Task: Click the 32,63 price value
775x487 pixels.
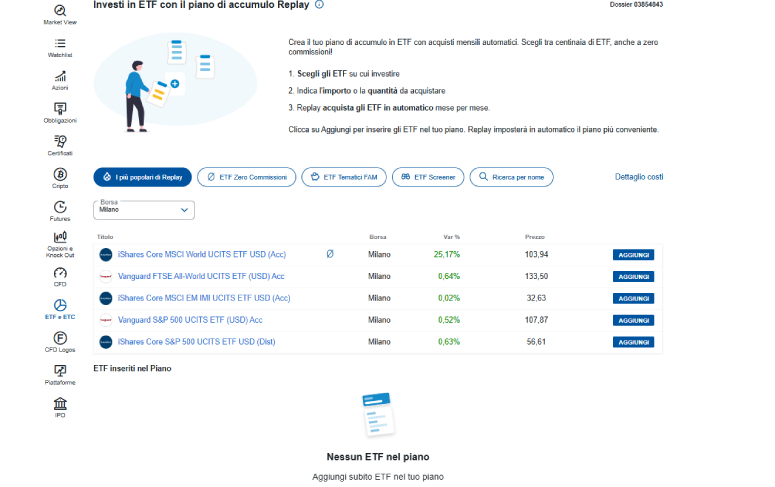Action: click(536, 298)
